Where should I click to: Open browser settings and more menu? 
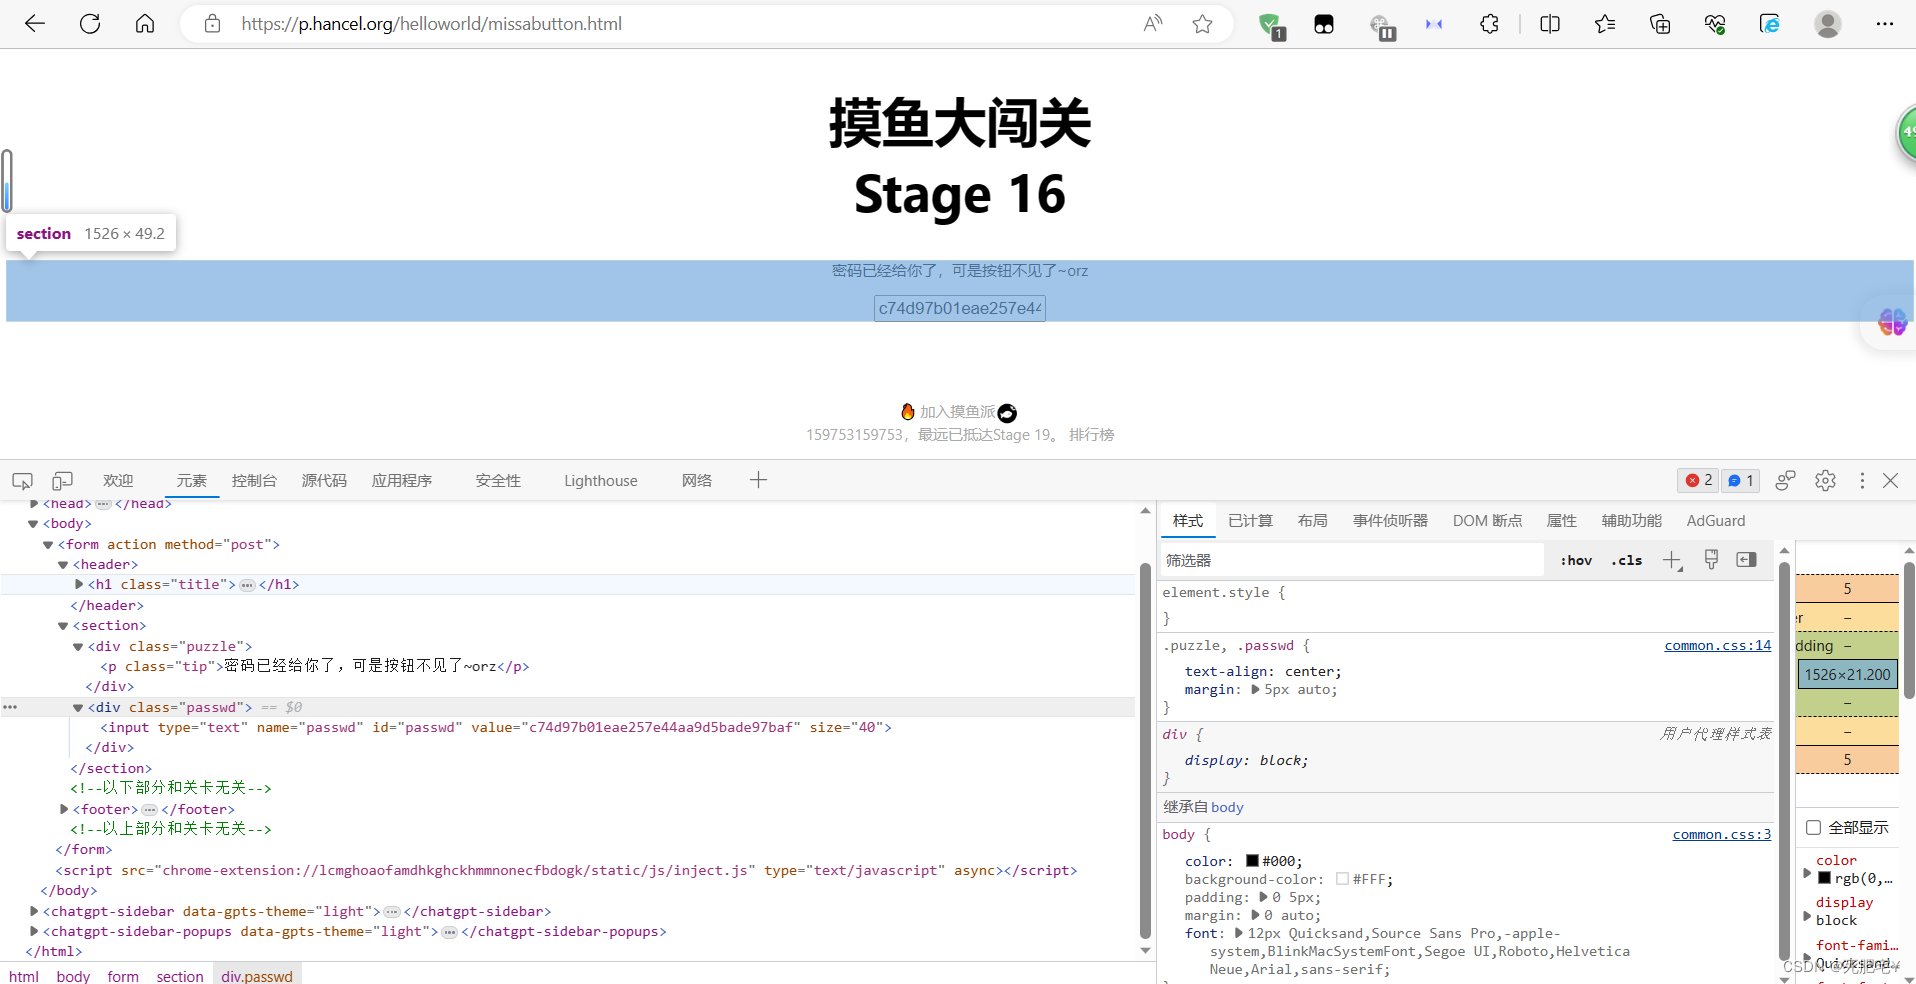pos(1885,24)
